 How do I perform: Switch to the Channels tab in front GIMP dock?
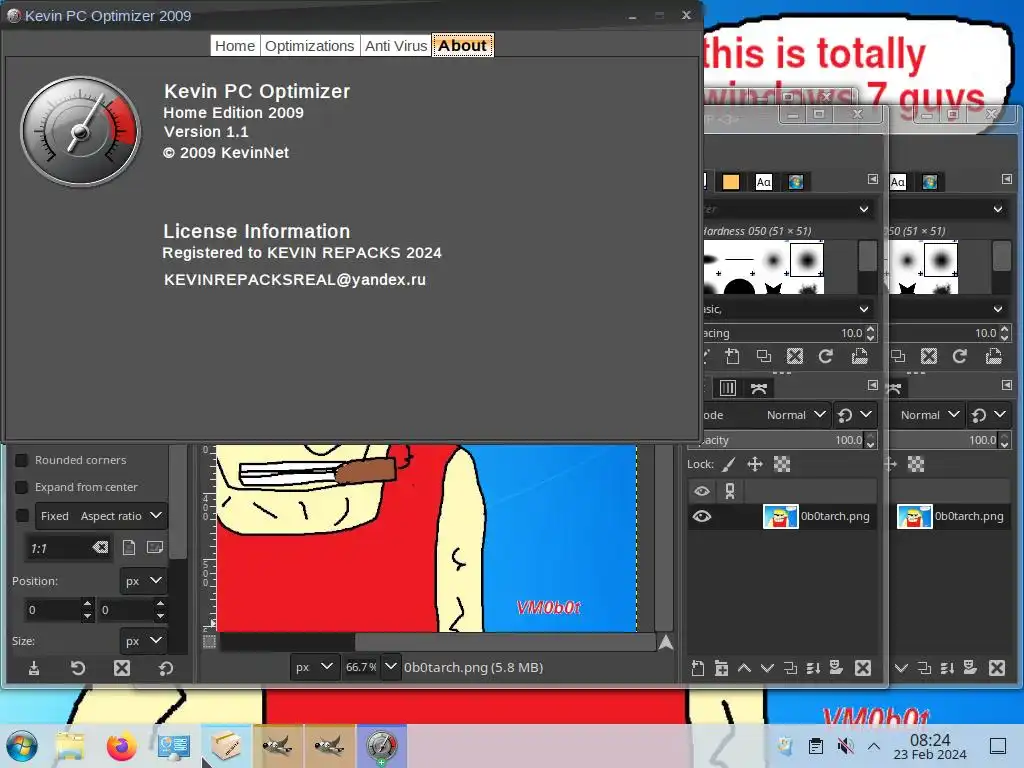click(728, 388)
